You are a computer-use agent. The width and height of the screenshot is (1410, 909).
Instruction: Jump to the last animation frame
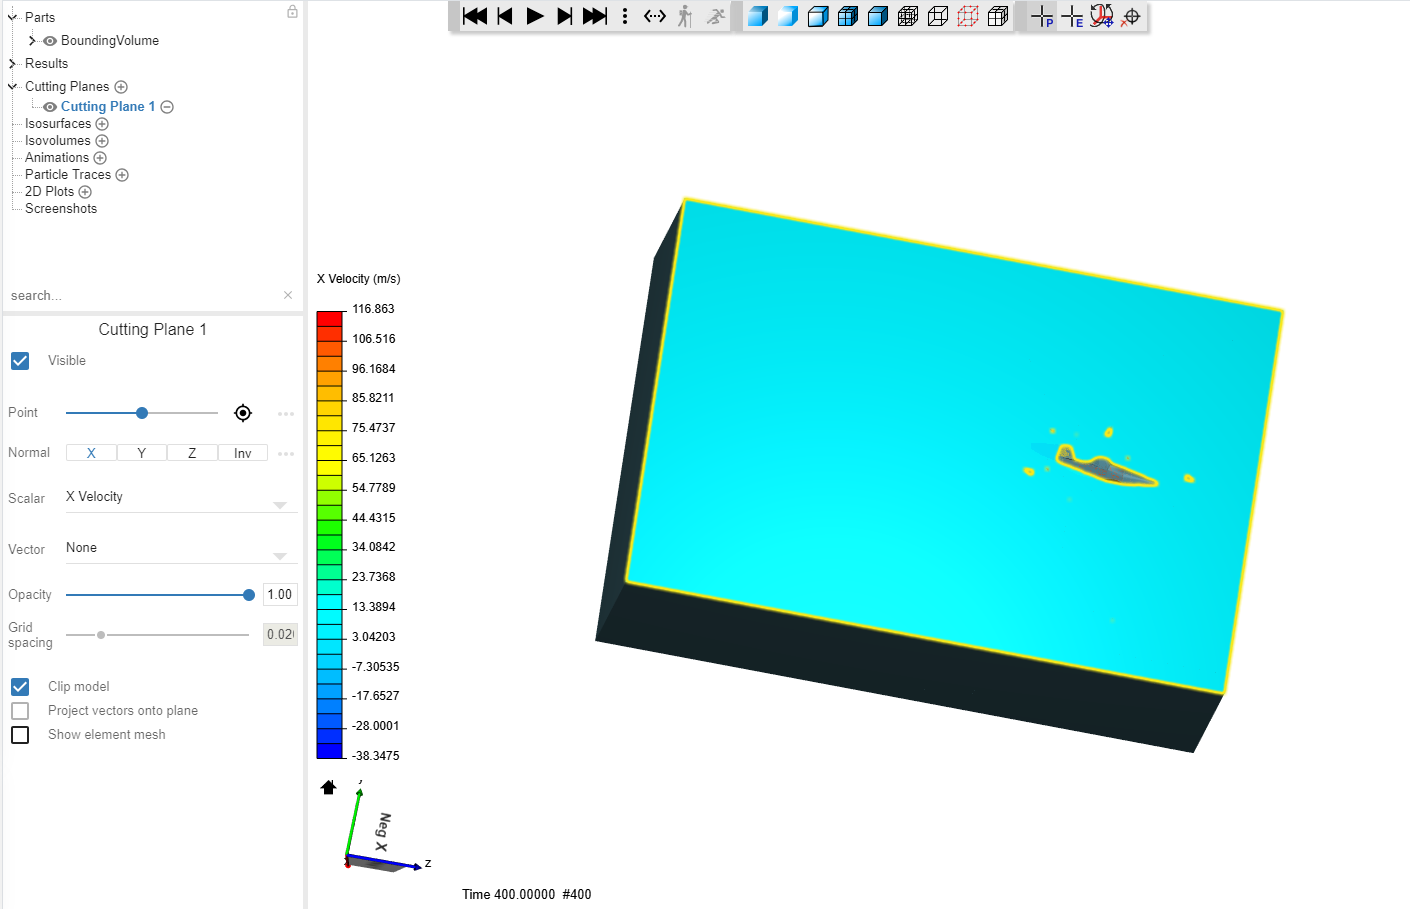595,16
